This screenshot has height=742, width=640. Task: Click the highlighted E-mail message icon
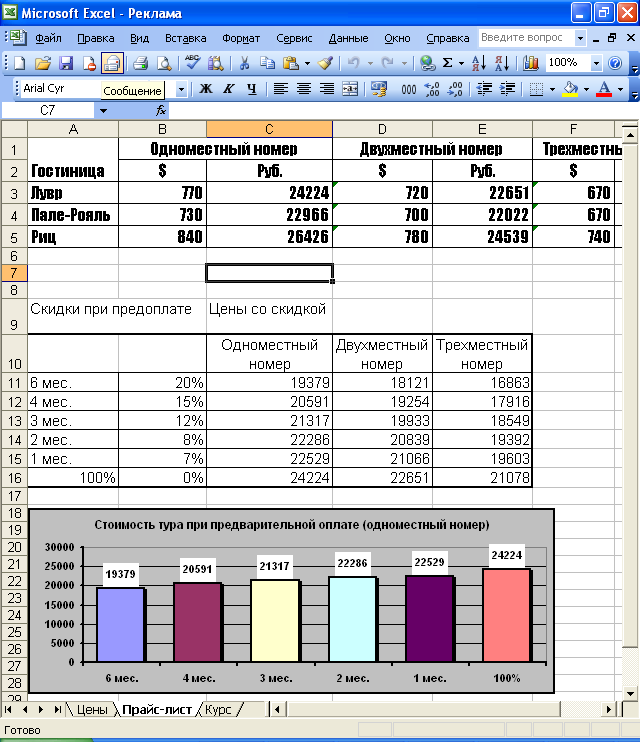tap(112, 63)
